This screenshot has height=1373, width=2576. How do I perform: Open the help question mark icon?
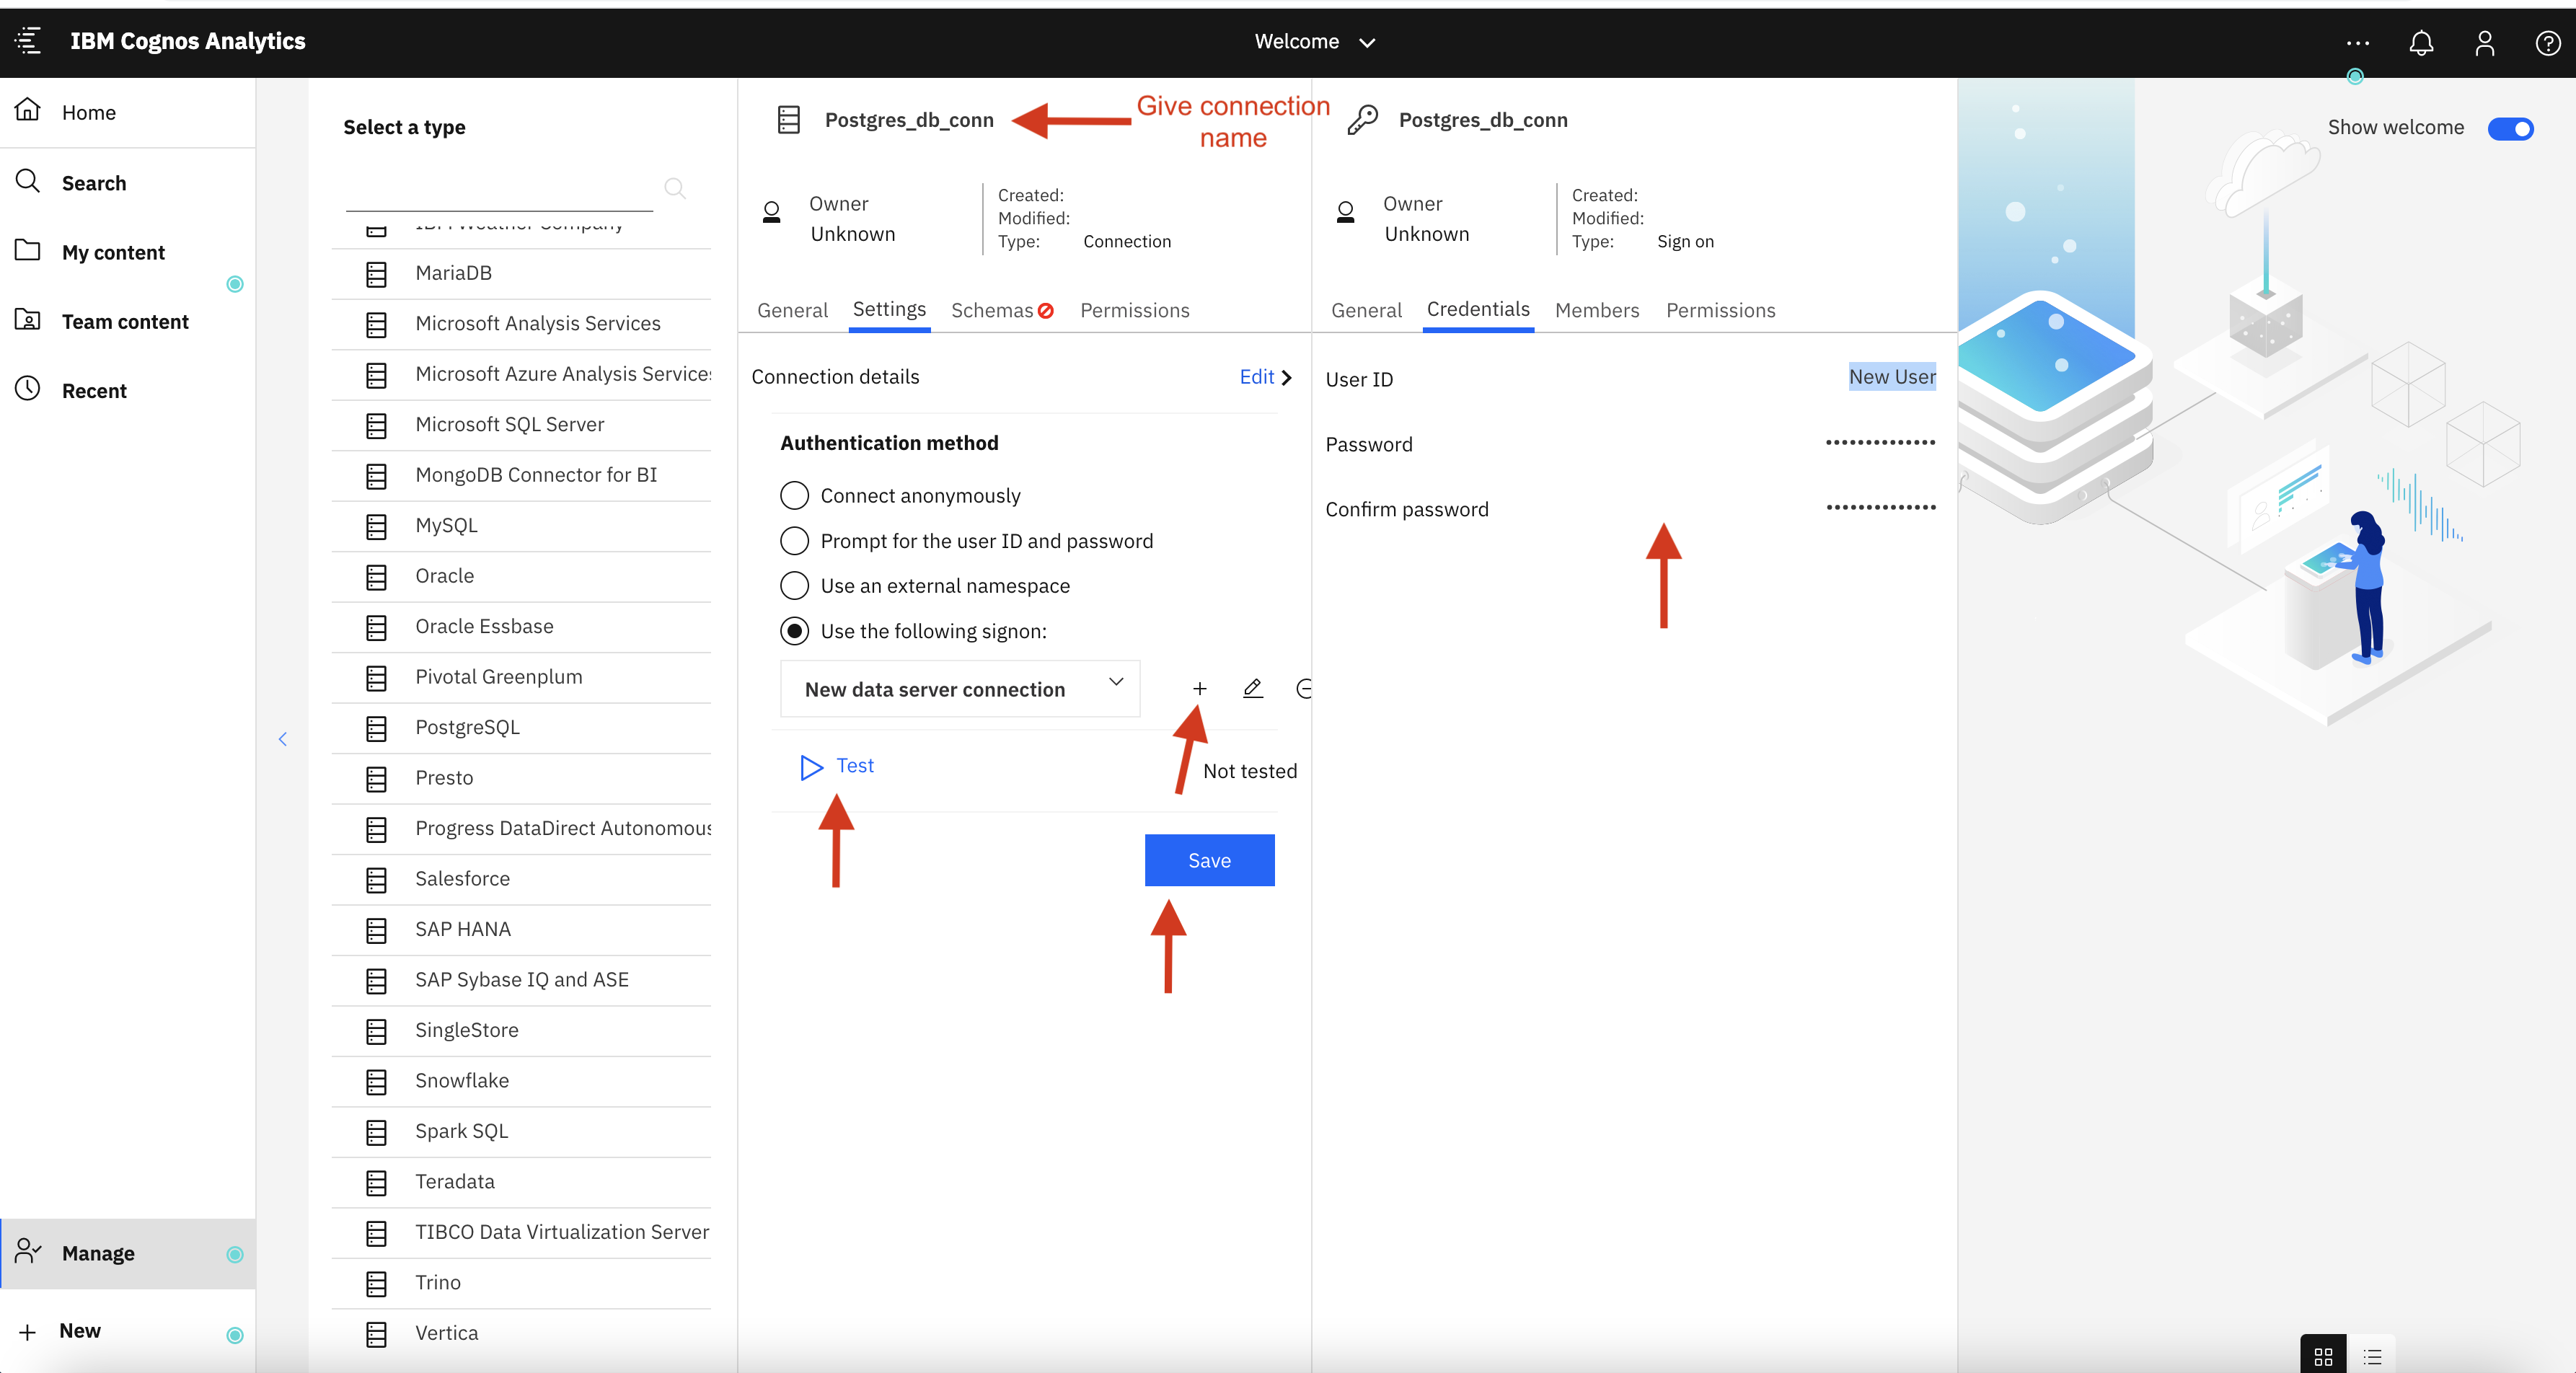coord(2547,42)
